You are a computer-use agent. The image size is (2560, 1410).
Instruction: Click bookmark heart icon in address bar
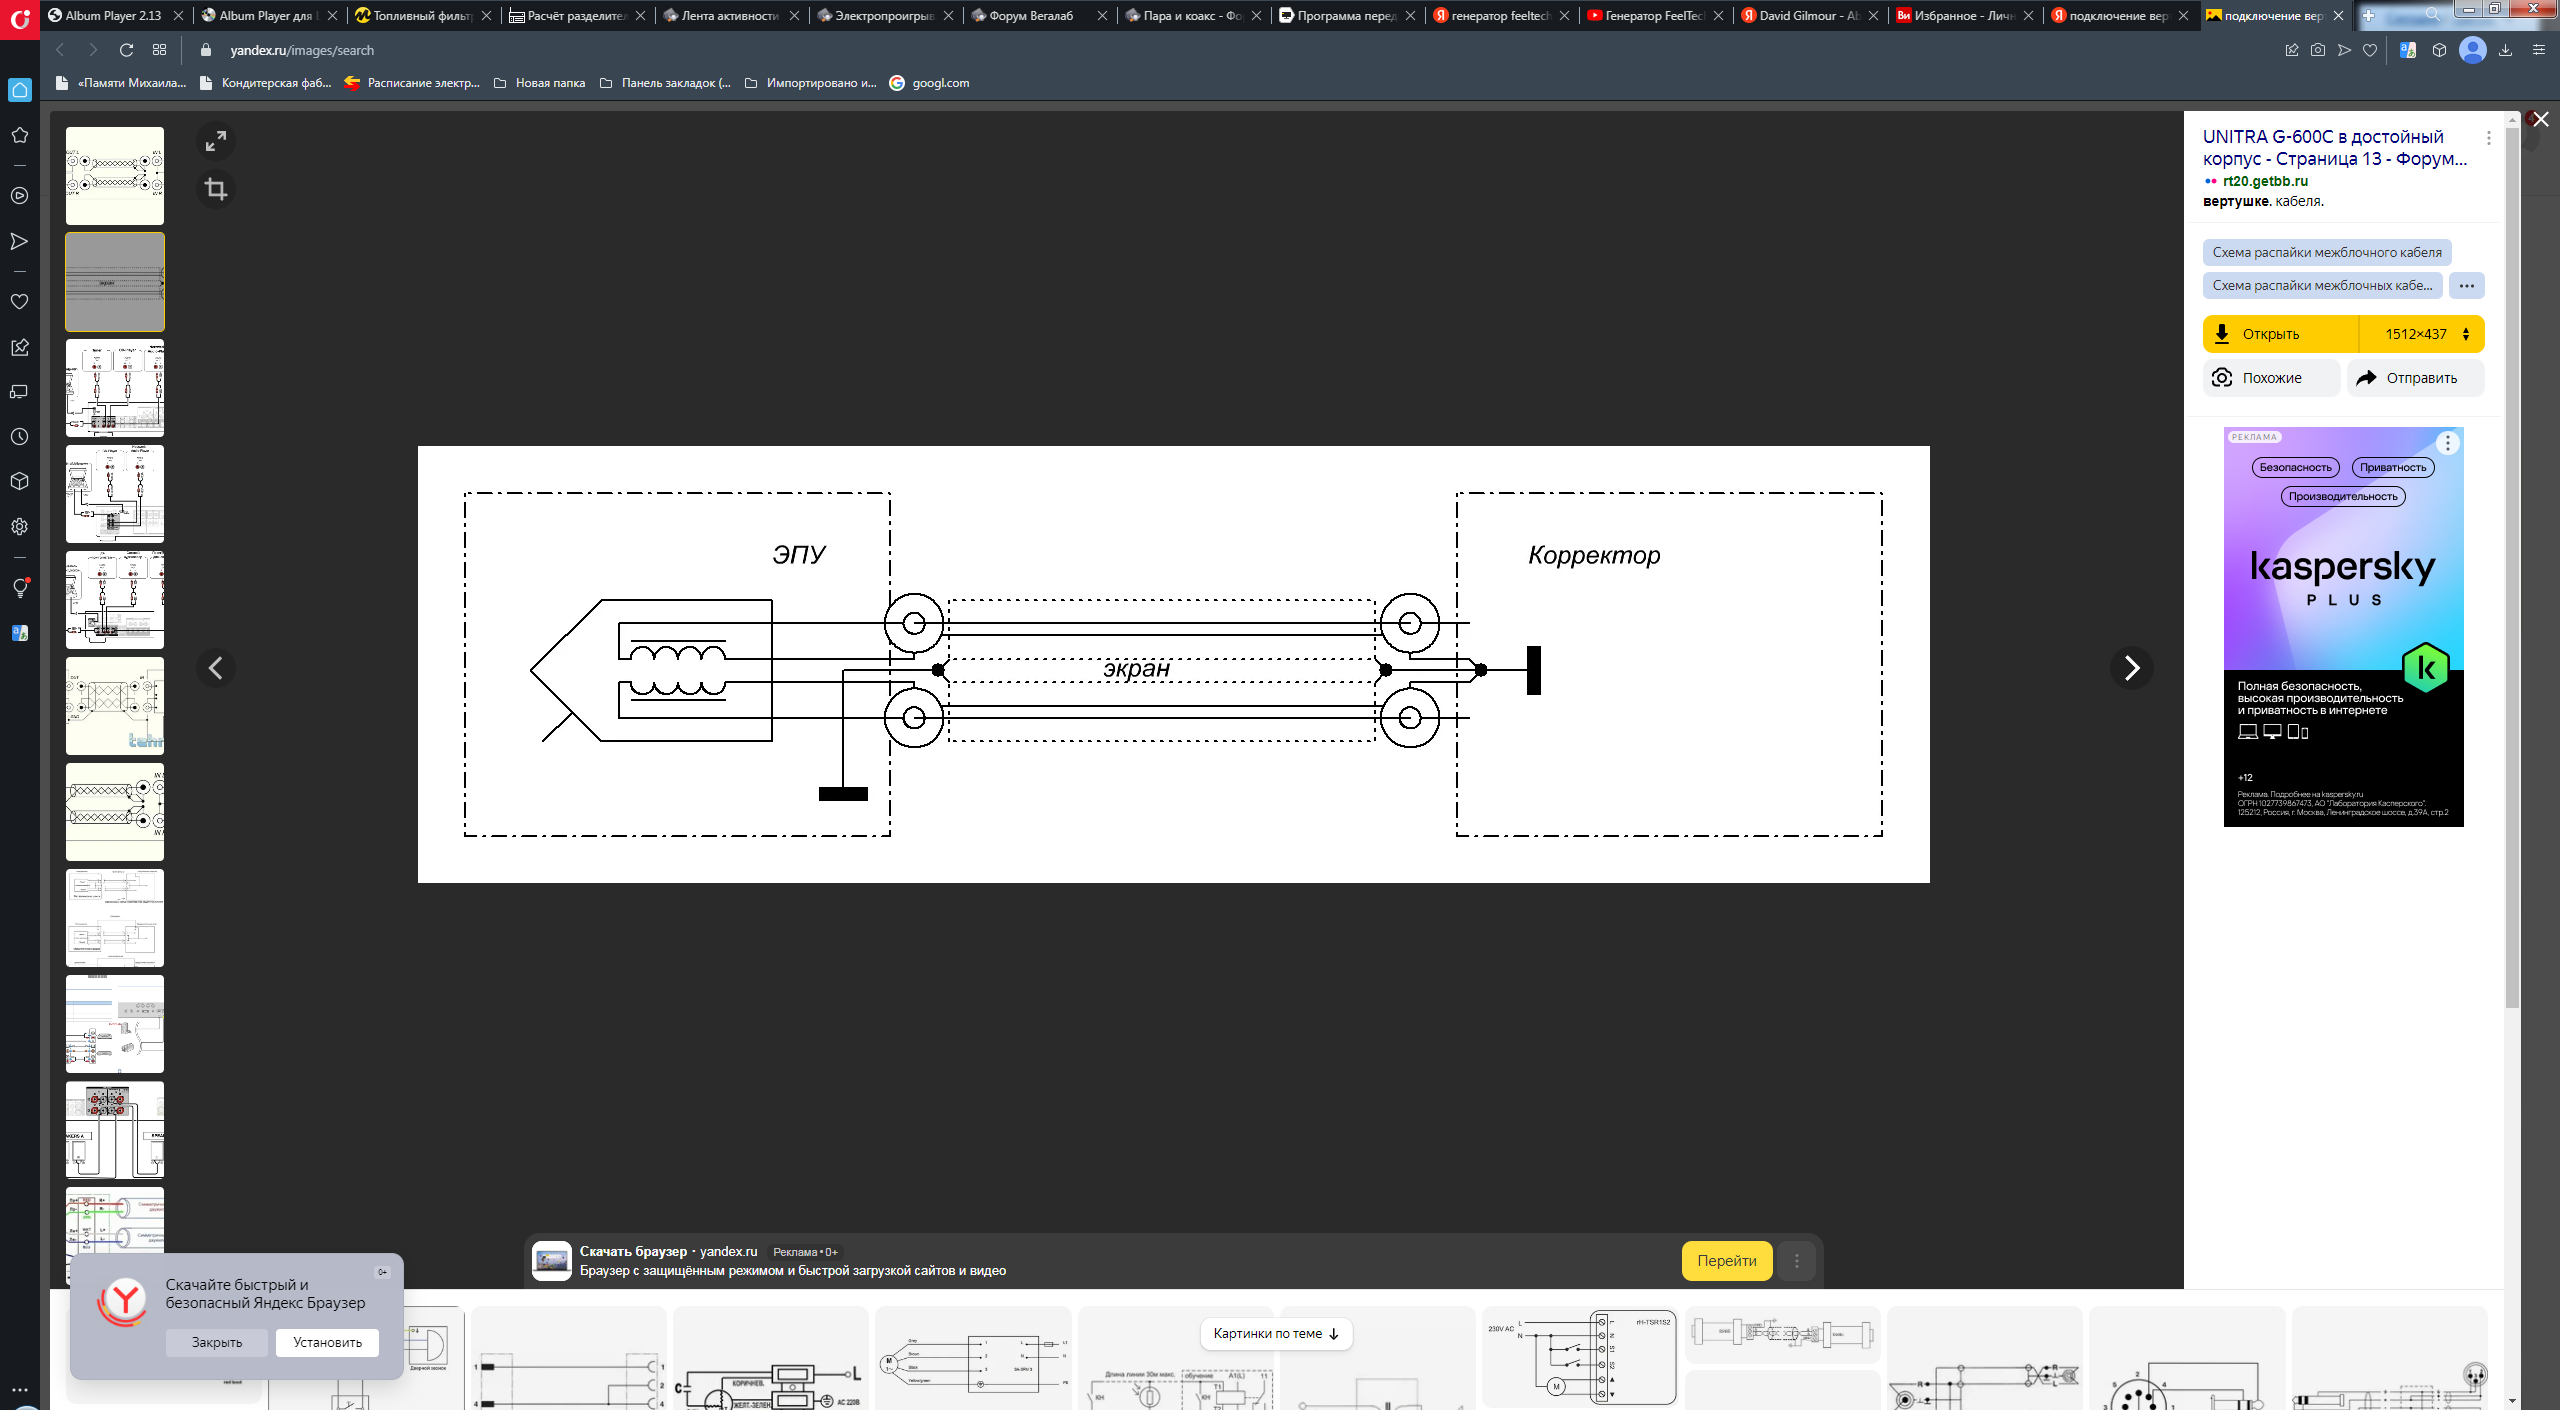[x=2369, y=50]
